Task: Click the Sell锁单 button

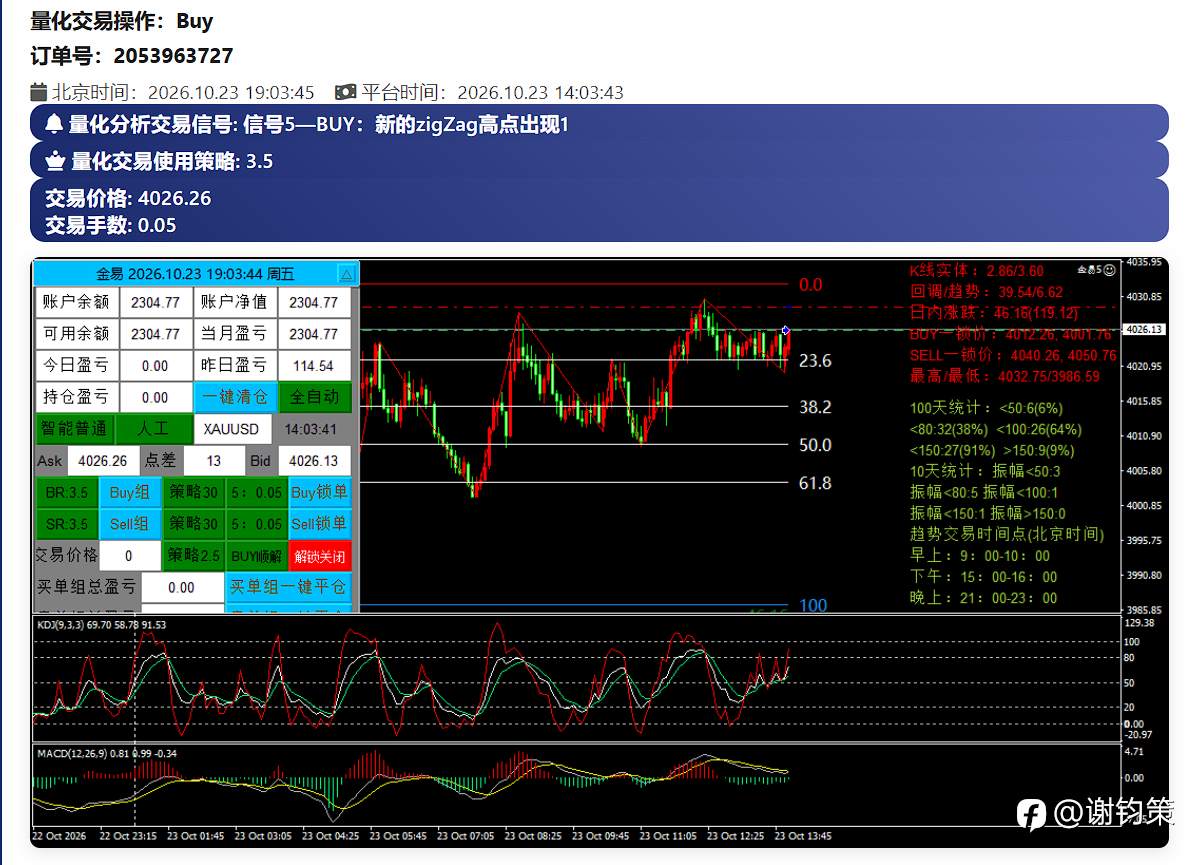Action: (x=320, y=524)
